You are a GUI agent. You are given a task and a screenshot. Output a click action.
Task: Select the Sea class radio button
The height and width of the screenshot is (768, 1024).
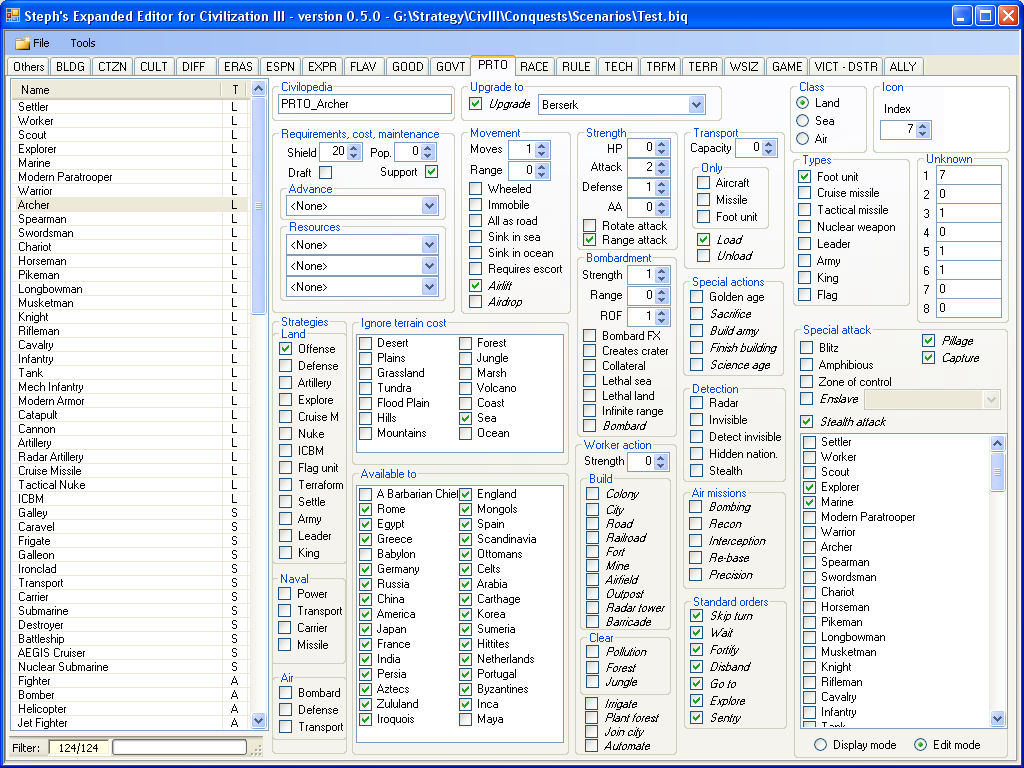click(x=803, y=121)
